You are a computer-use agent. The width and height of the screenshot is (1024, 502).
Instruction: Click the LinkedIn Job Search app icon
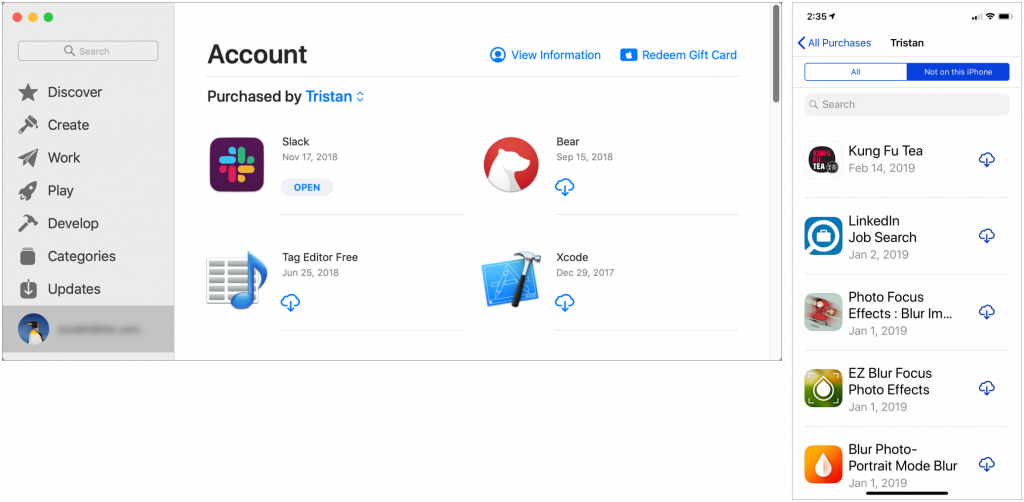(x=823, y=236)
